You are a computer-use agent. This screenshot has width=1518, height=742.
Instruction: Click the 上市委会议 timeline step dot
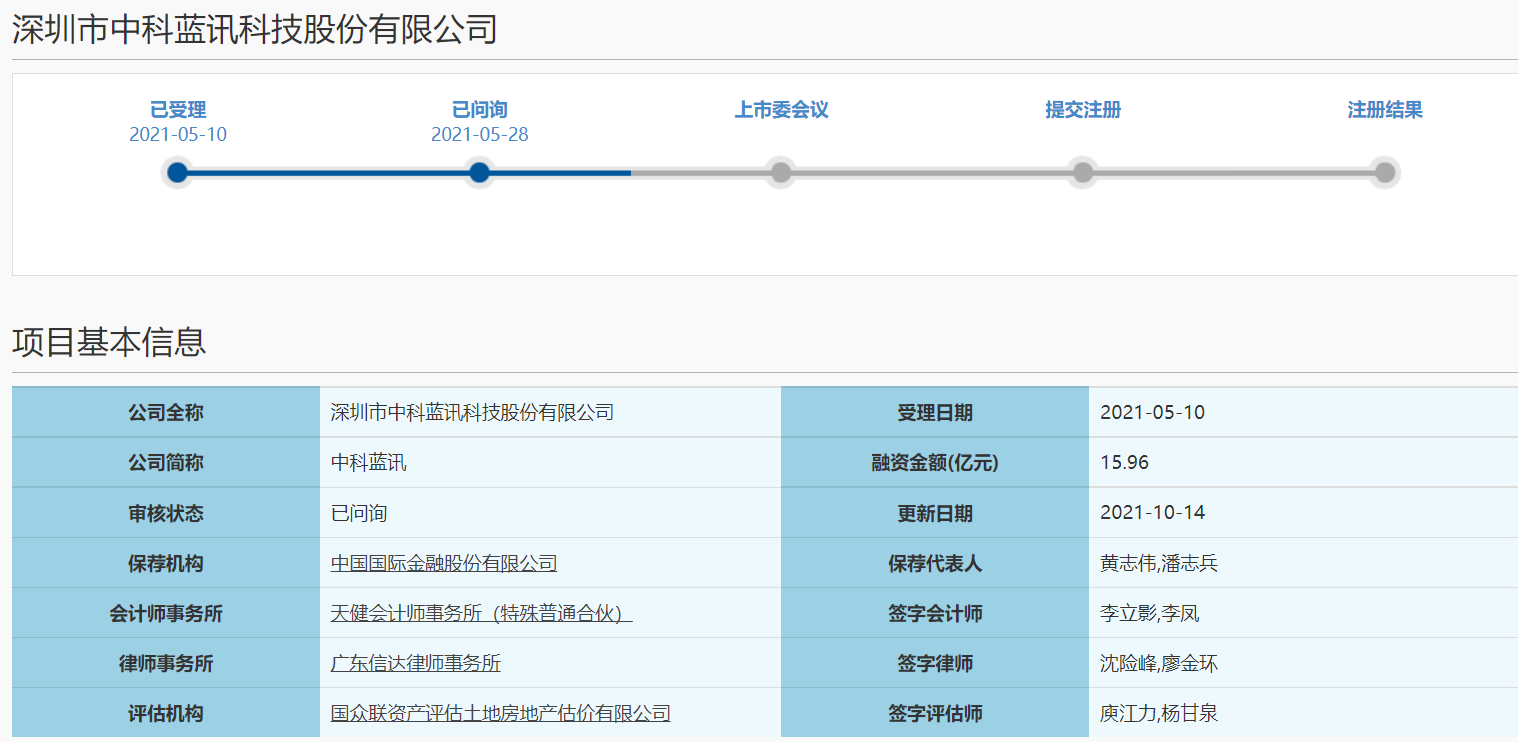point(781,173)
